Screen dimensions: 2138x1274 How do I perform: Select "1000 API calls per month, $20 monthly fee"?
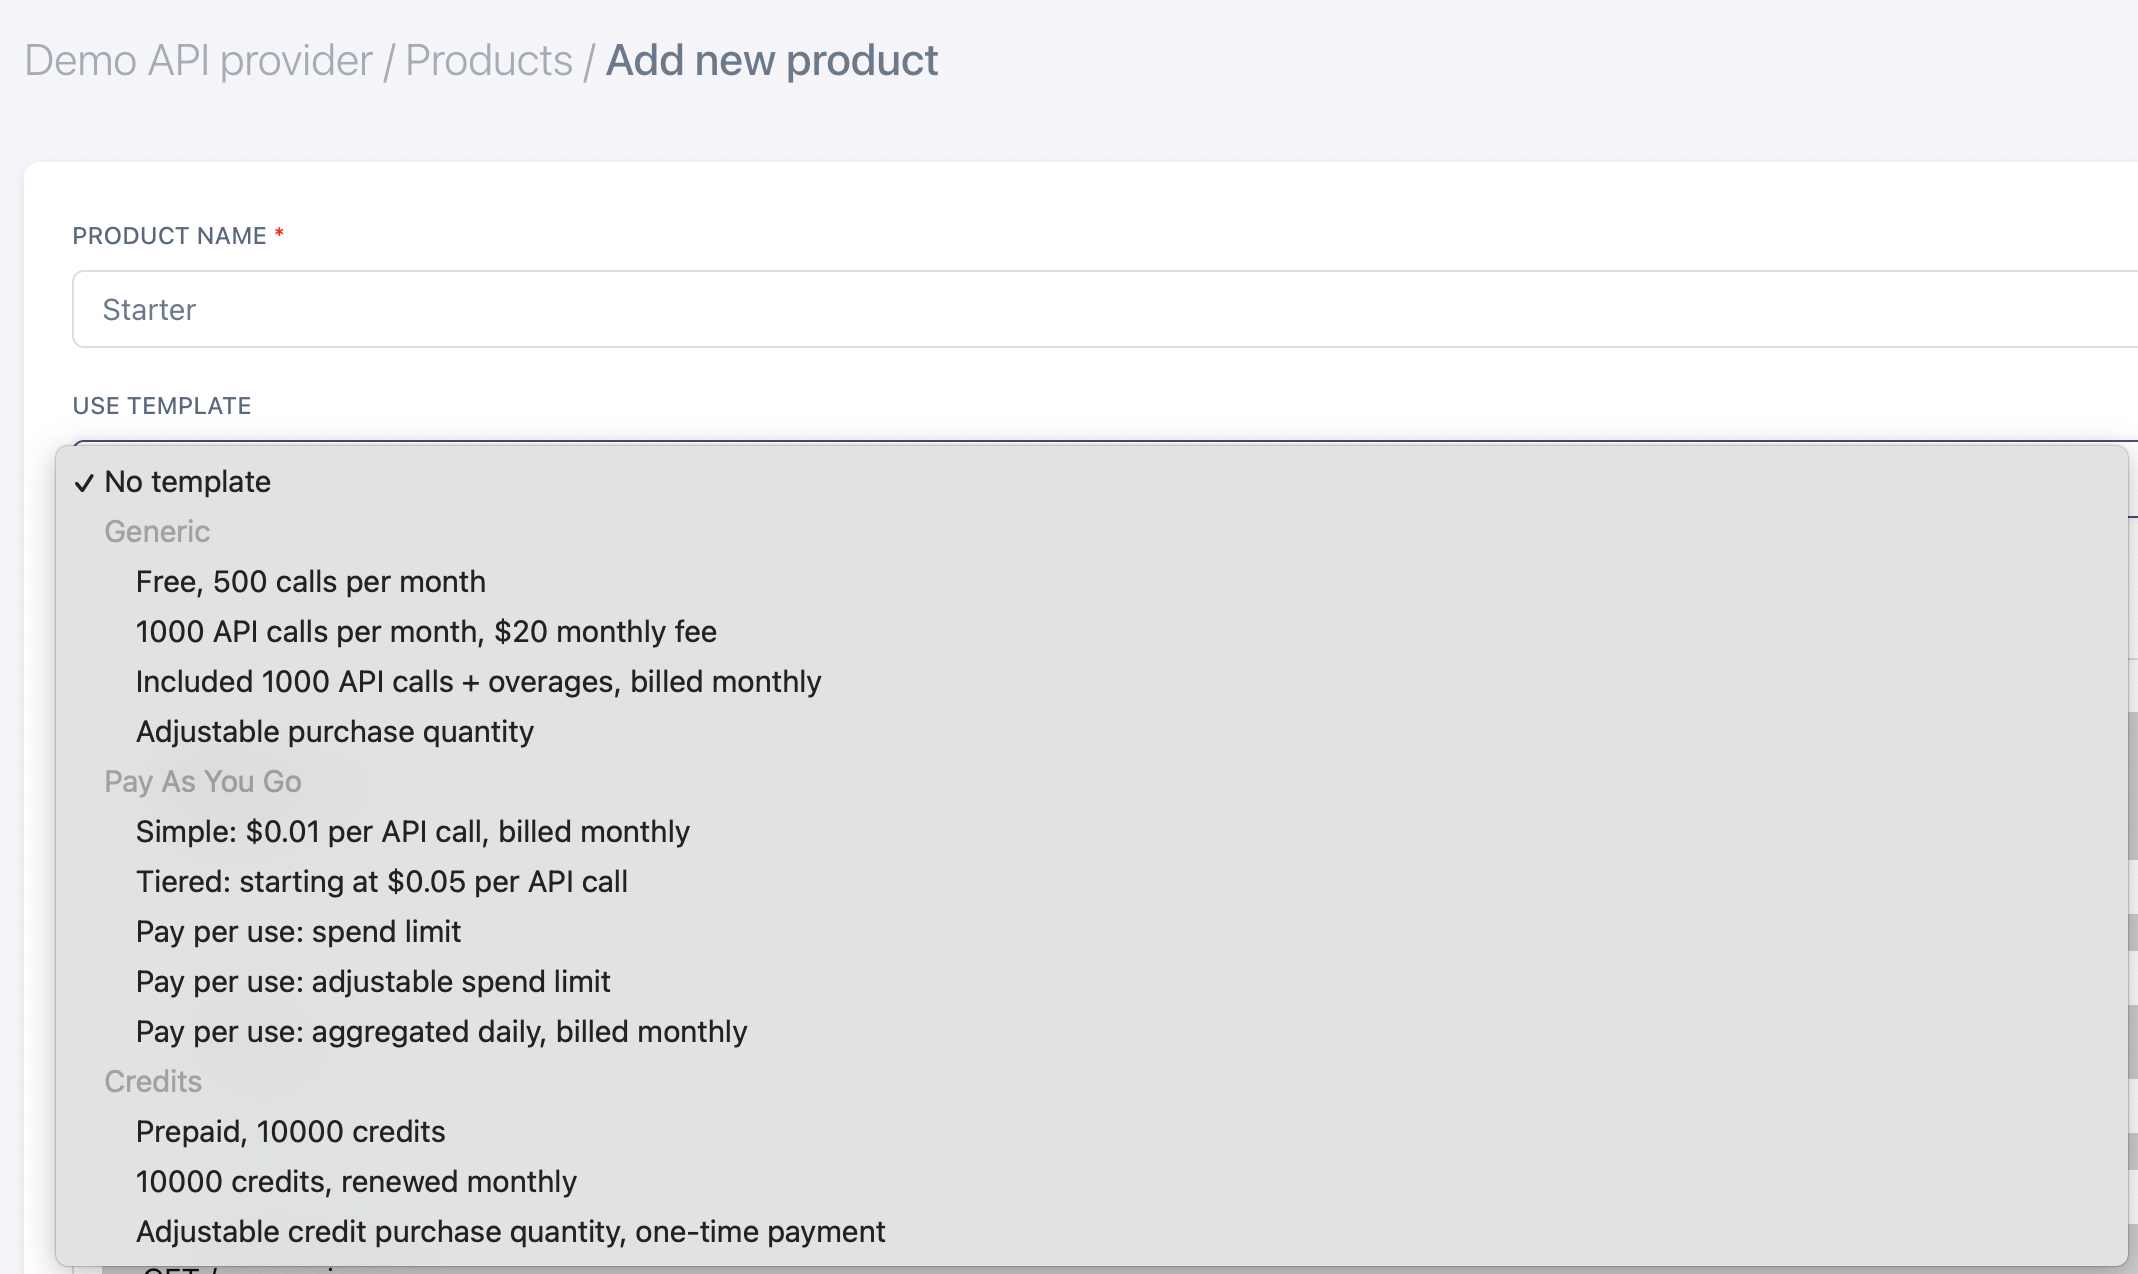(426, 631)
